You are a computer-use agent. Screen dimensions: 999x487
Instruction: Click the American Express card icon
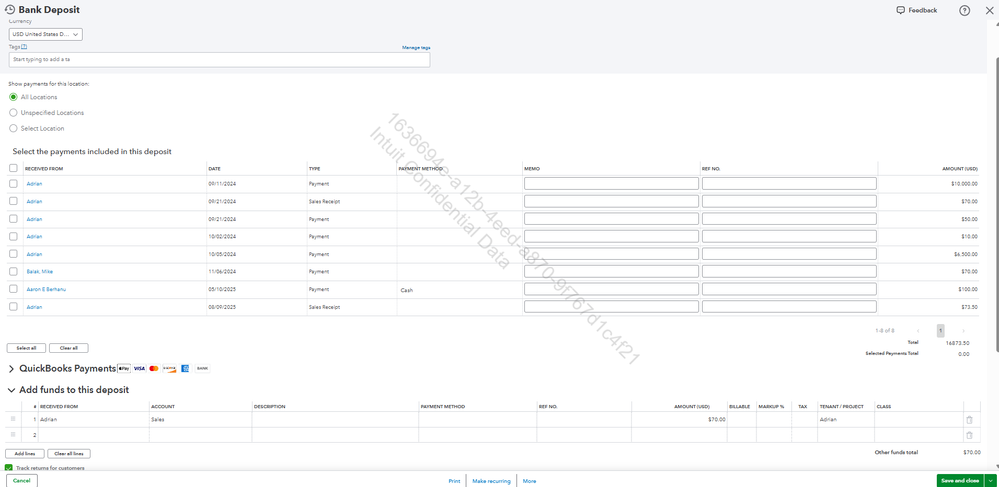[185, 368]
